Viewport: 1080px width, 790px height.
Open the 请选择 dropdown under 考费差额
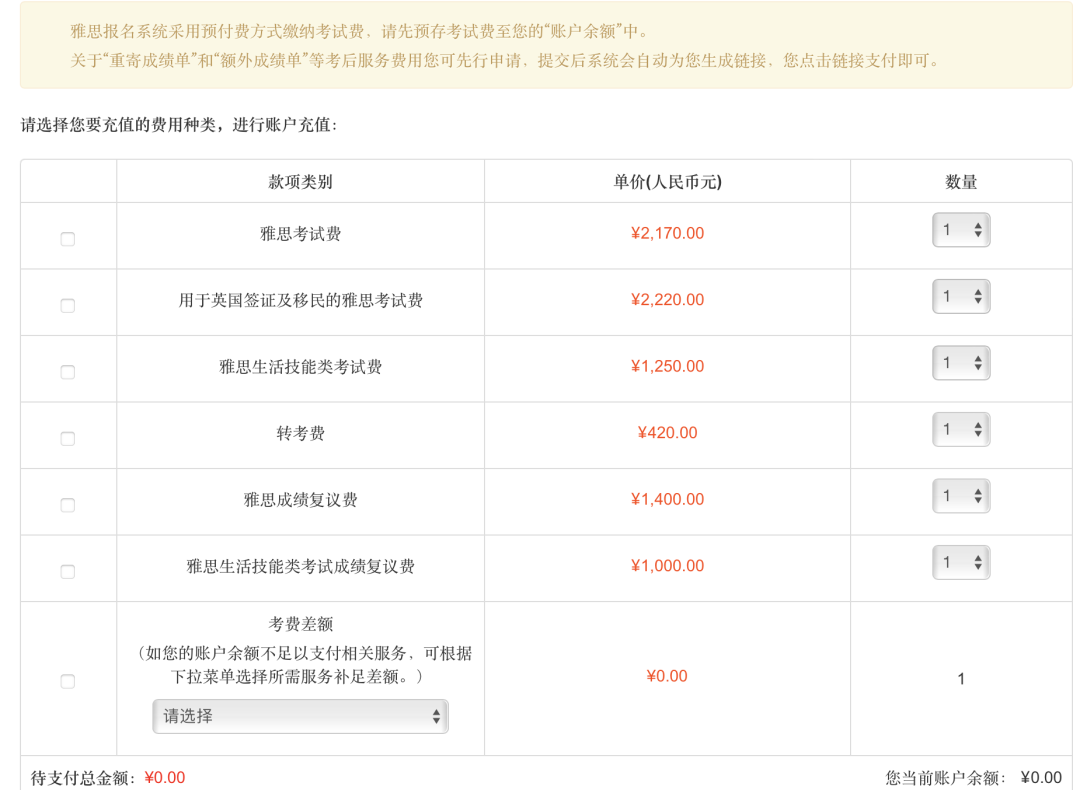[x=300, y=716]
